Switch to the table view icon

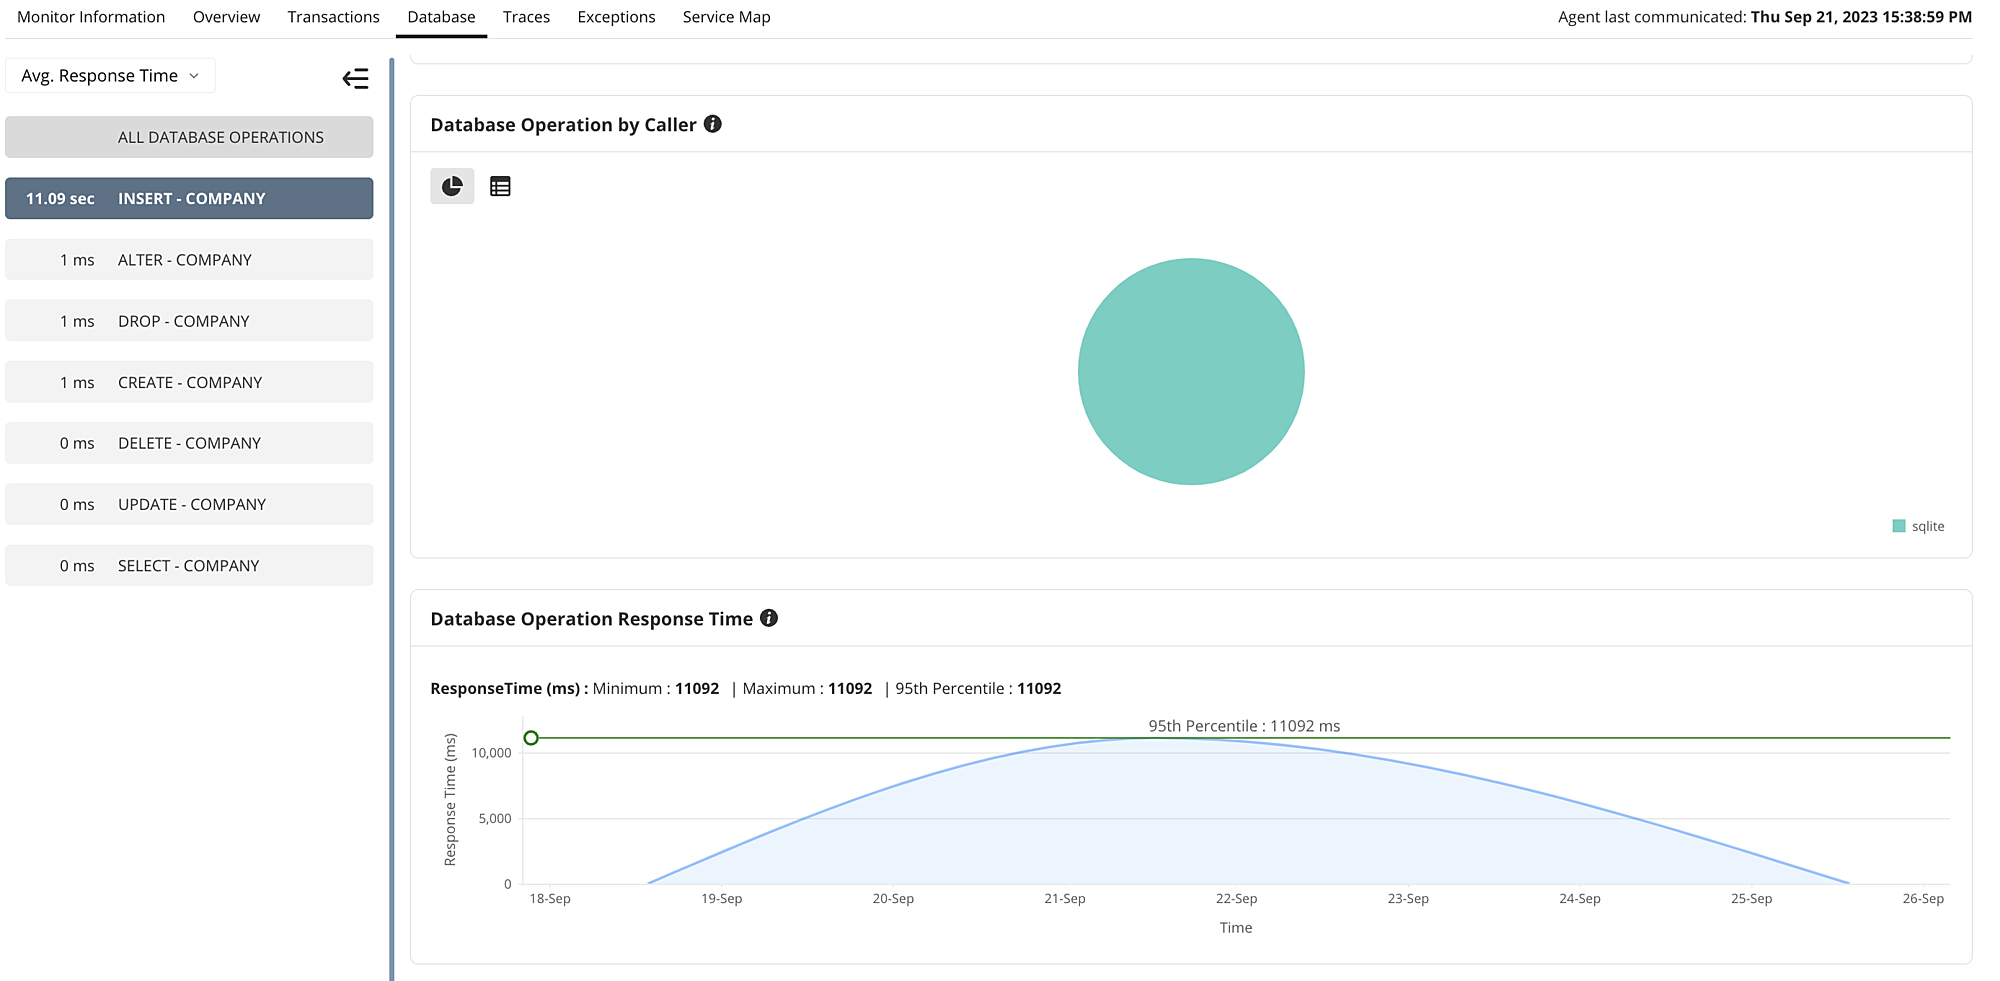(x=500, y=185)
